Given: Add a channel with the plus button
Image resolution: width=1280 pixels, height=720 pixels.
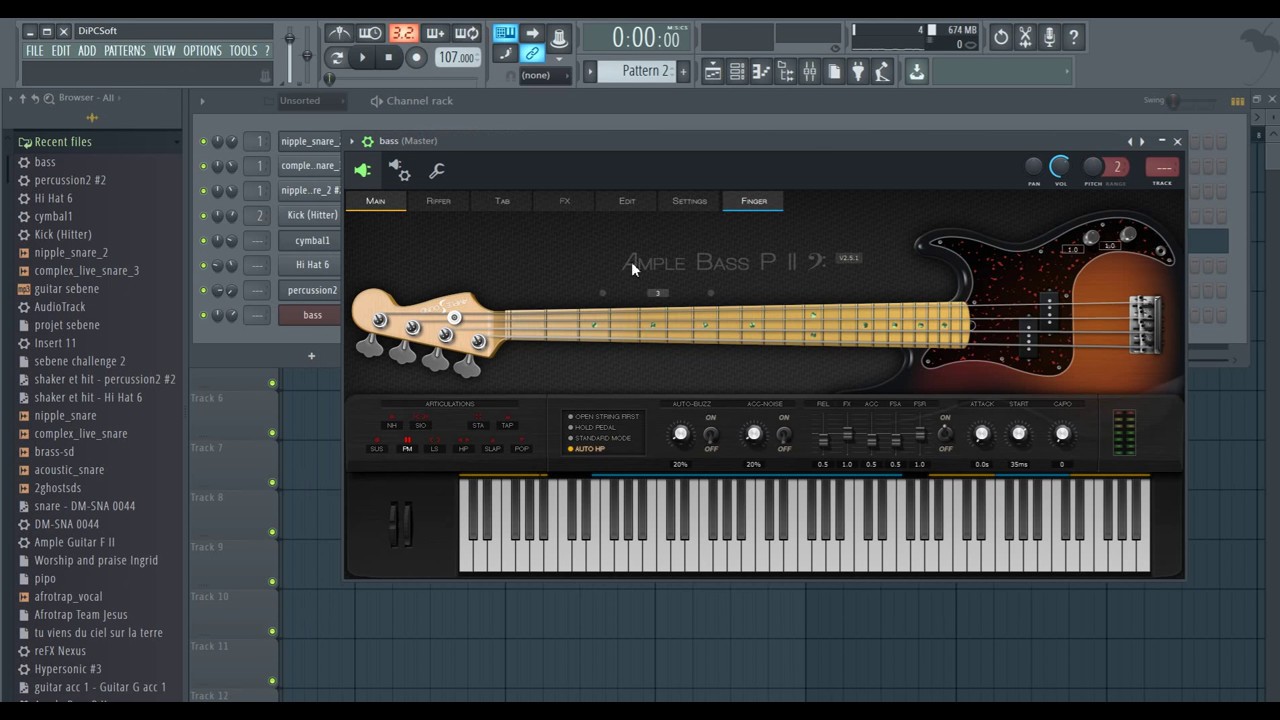Looking at the screenshot, I should [311, 356].
